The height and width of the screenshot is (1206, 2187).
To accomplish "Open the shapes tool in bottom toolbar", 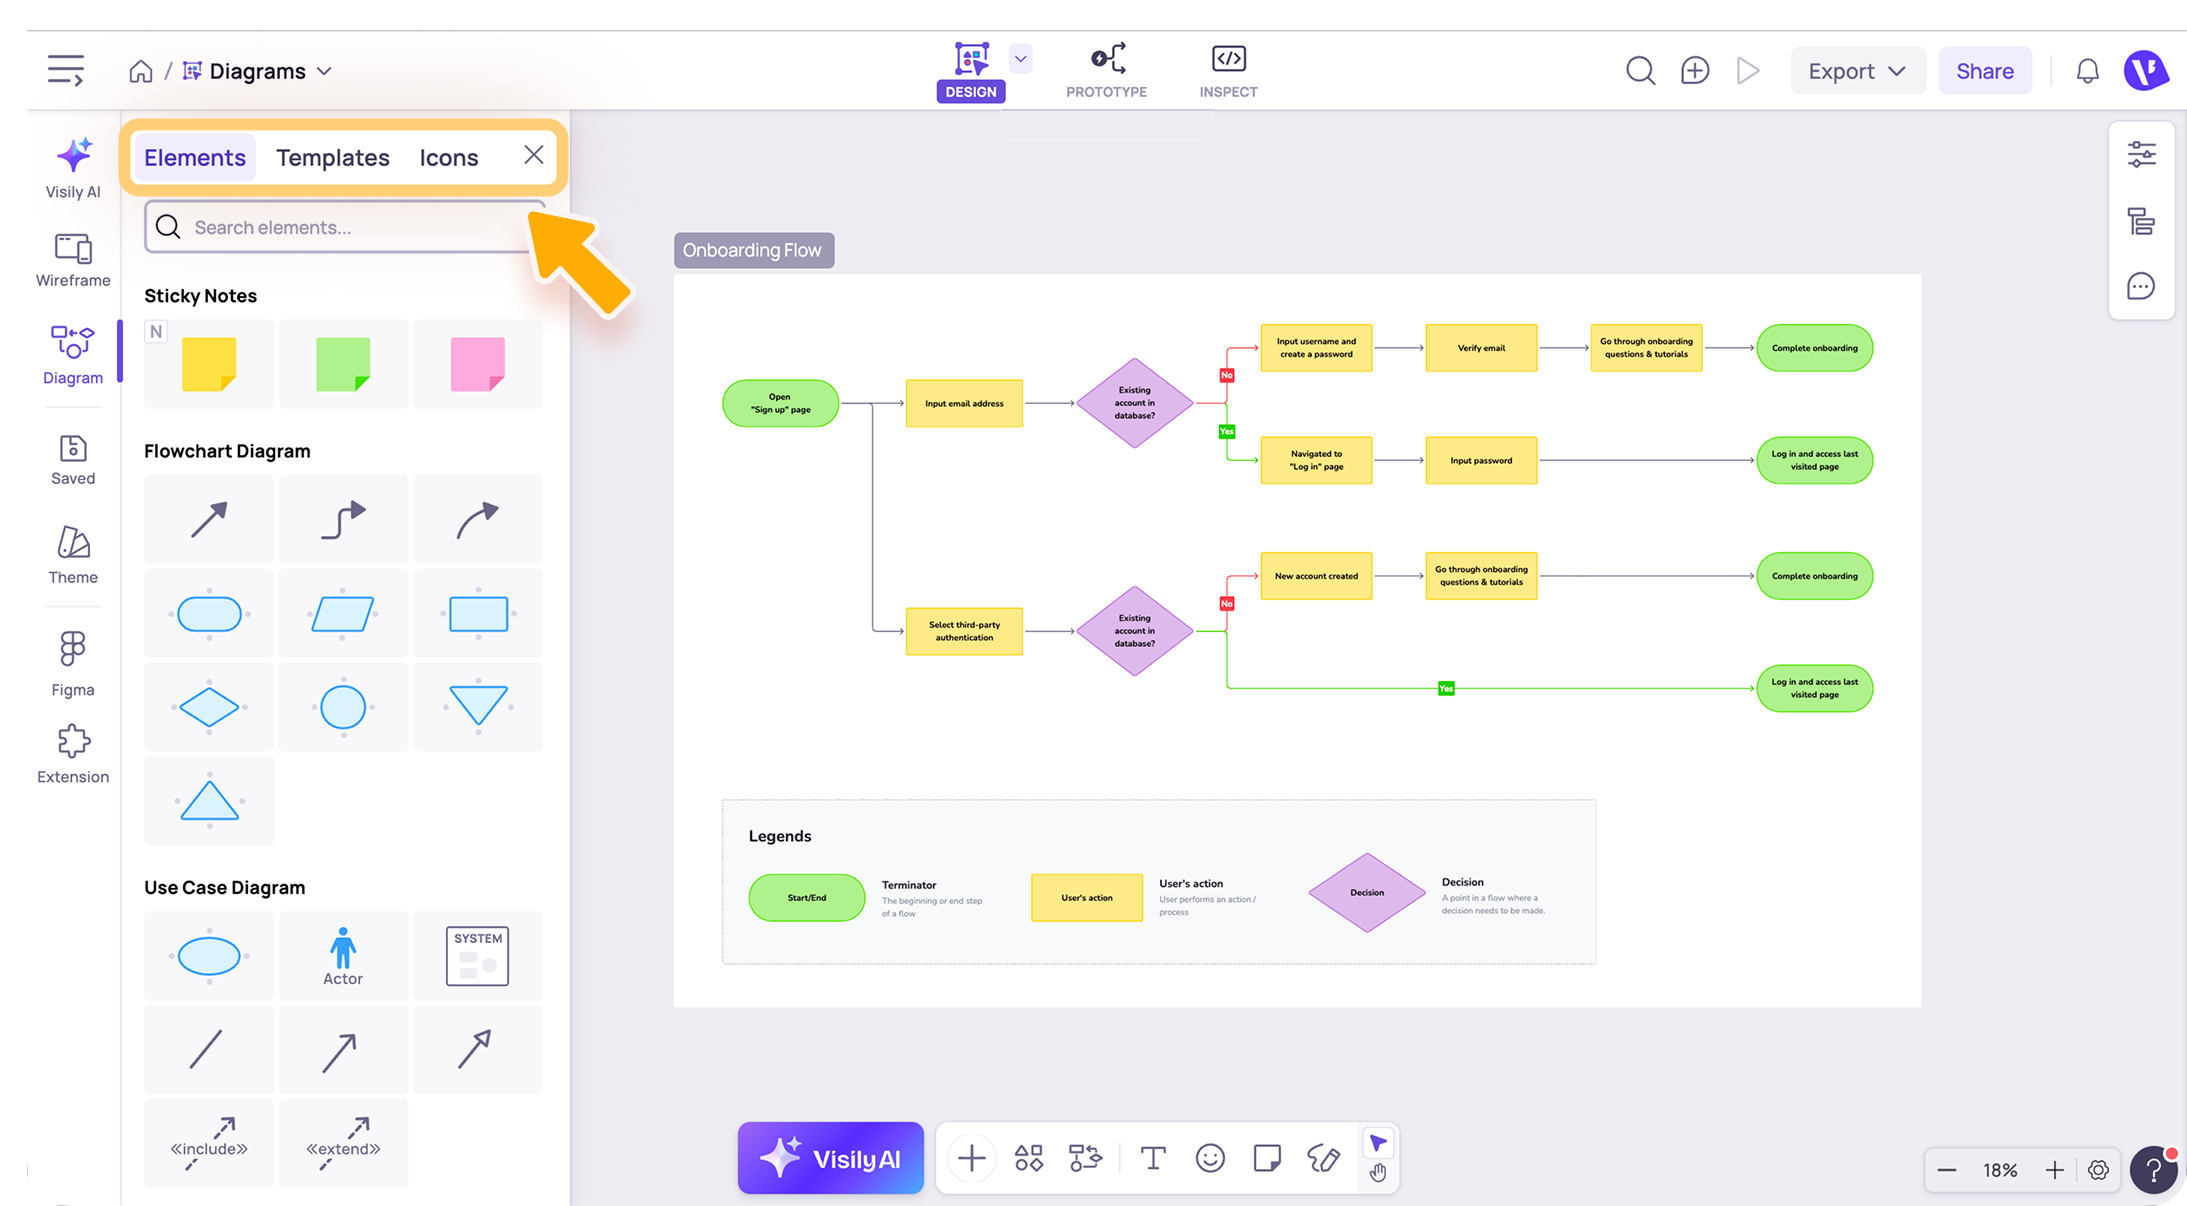I will coord(1028,1158).
